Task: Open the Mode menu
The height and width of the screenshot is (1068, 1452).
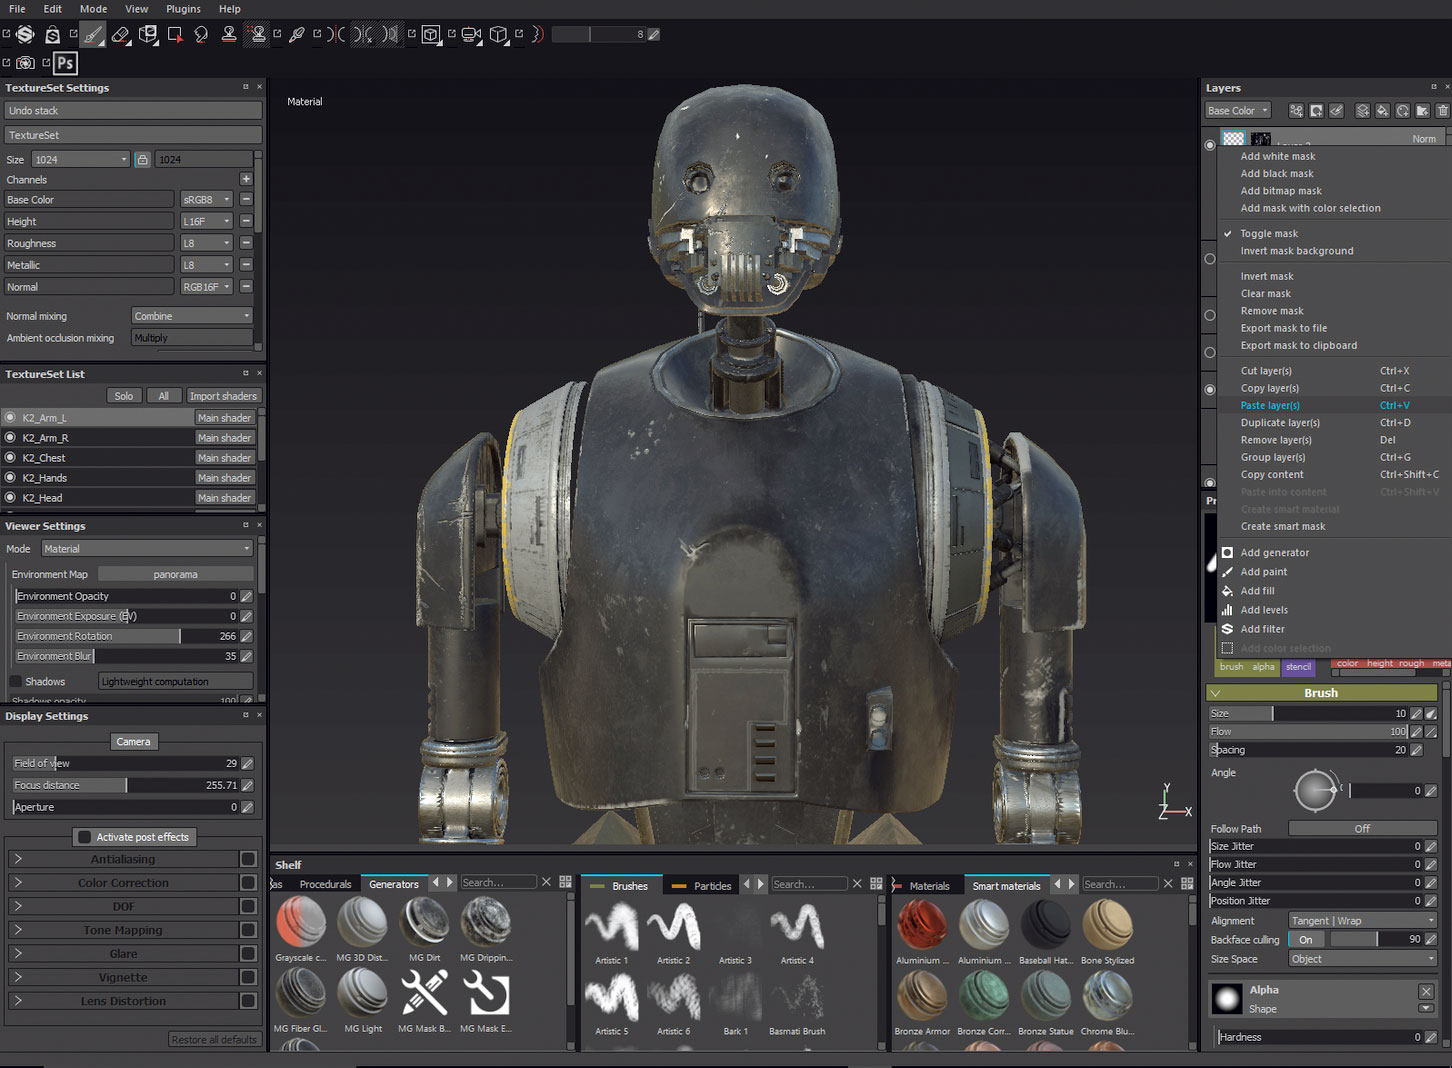Action: pyautogui.click(x=93, y=9)
